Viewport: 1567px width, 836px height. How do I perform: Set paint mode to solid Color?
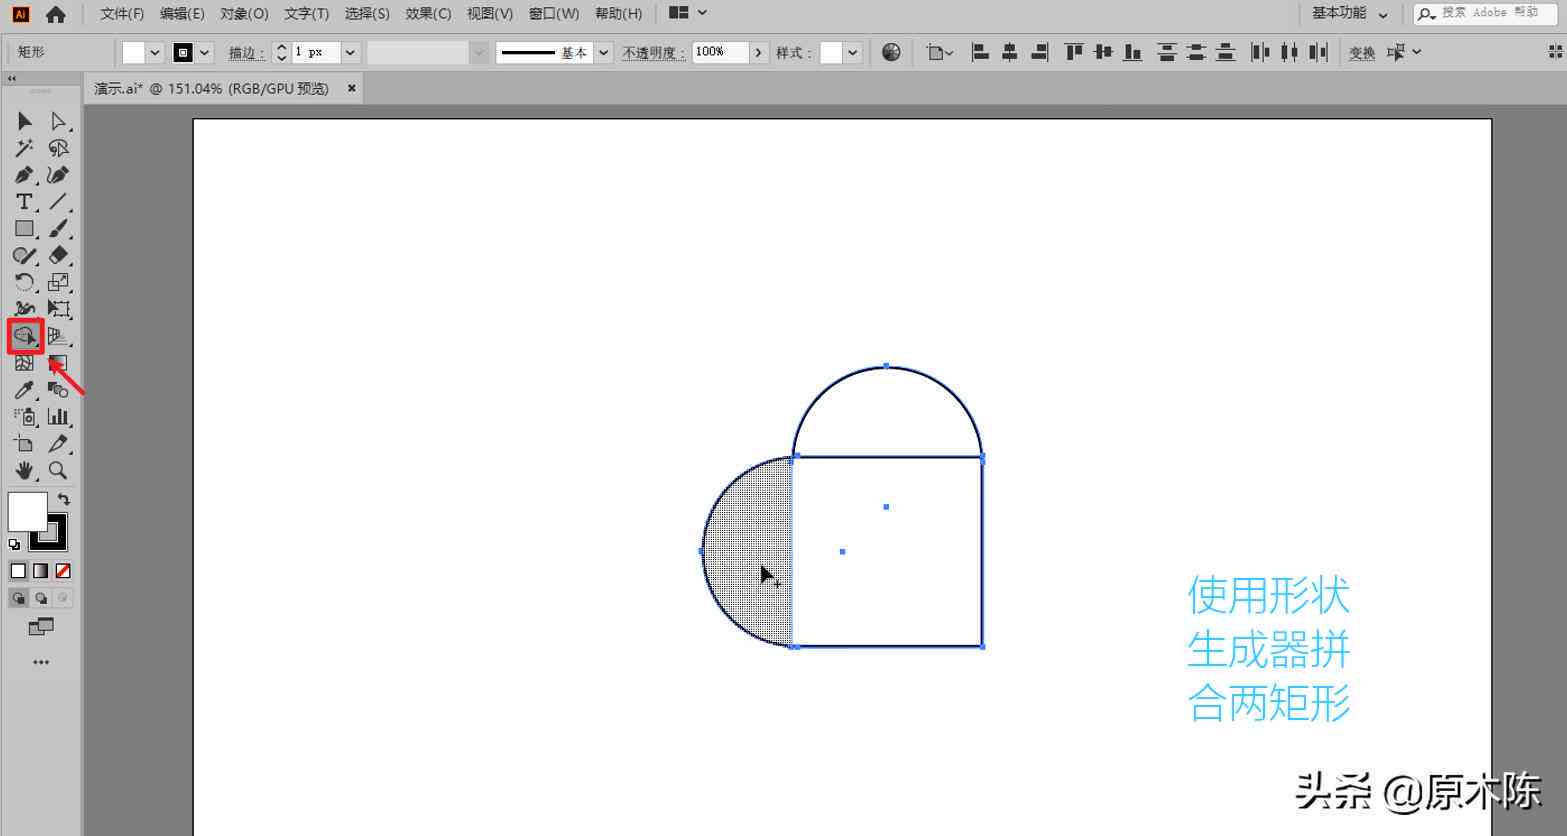18,571
